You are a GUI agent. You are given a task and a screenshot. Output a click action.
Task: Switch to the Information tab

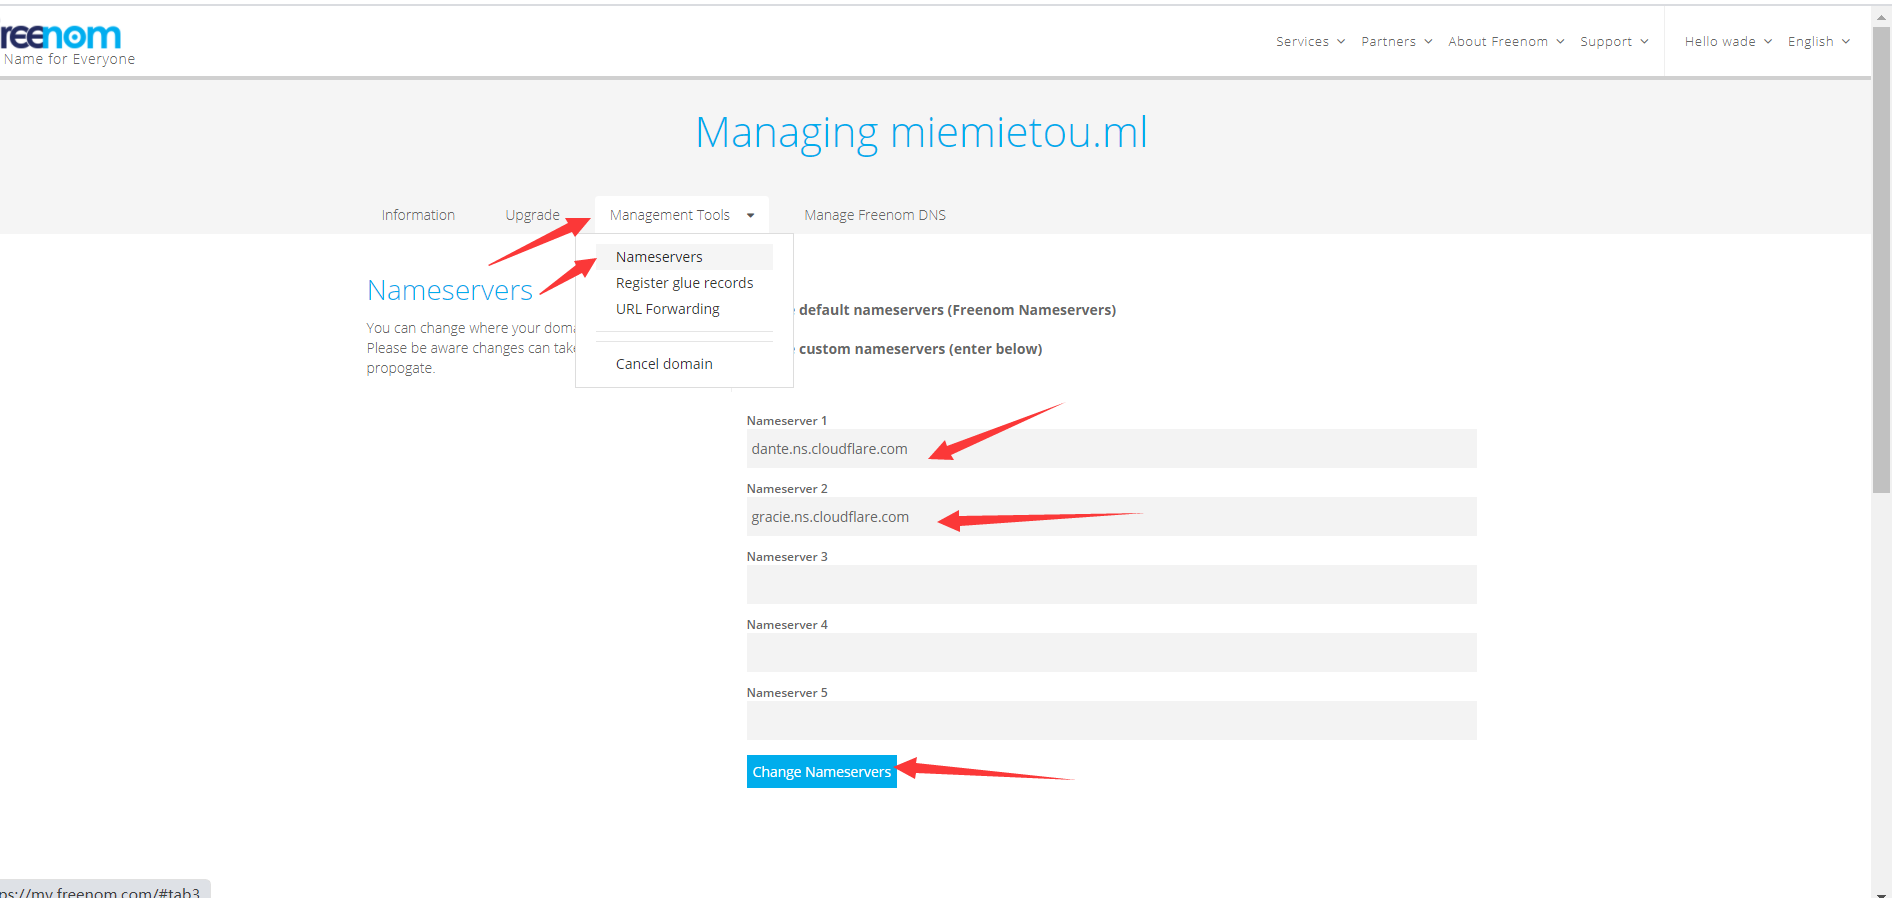pos(418,215)
